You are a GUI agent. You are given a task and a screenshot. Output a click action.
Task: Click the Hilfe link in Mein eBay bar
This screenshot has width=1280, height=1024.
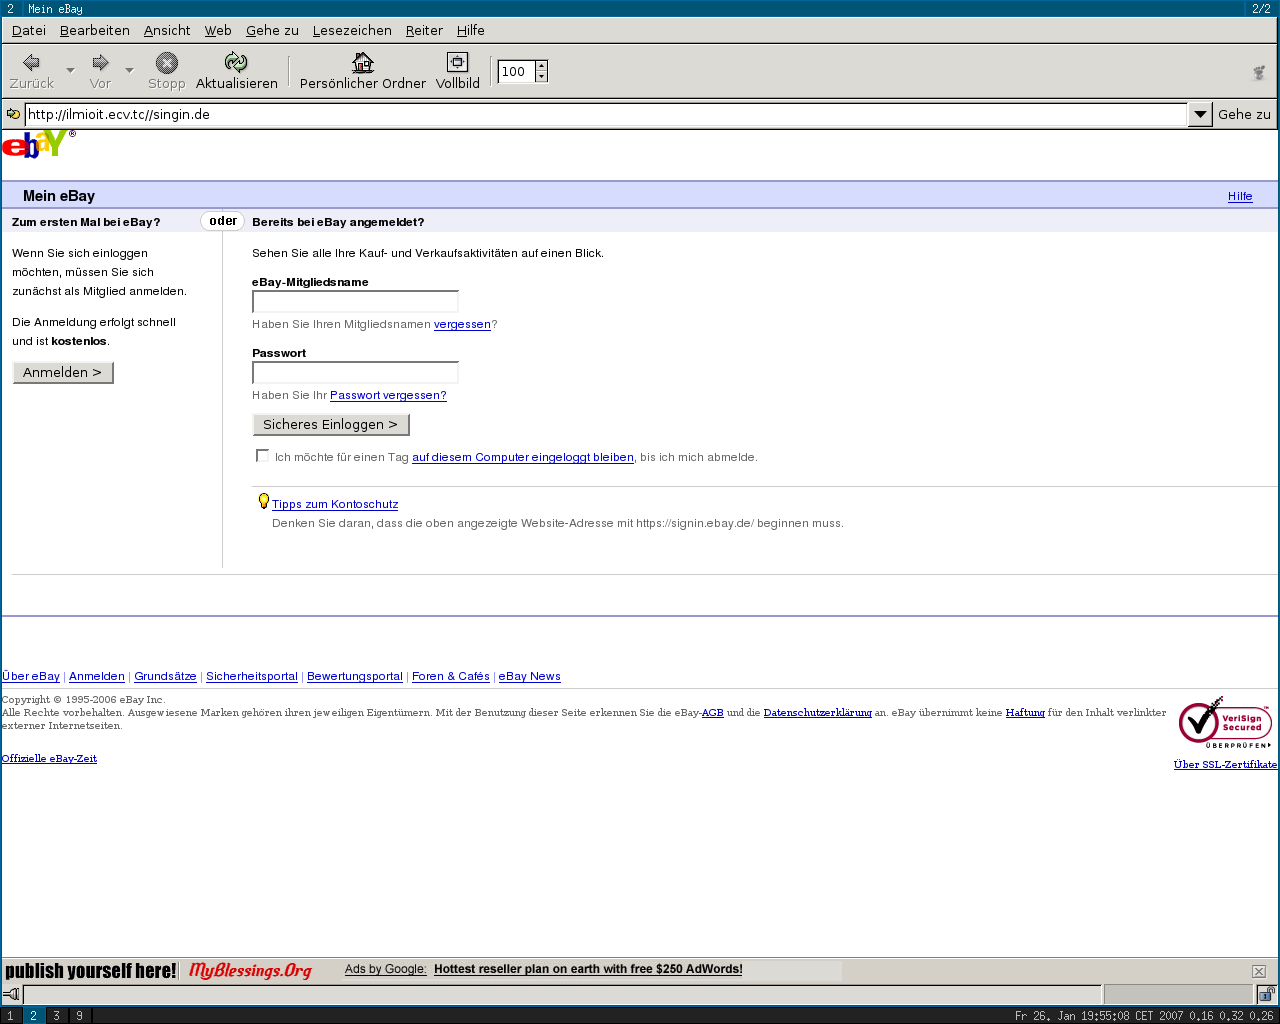pyautogui.click(x=1240, y=196)
